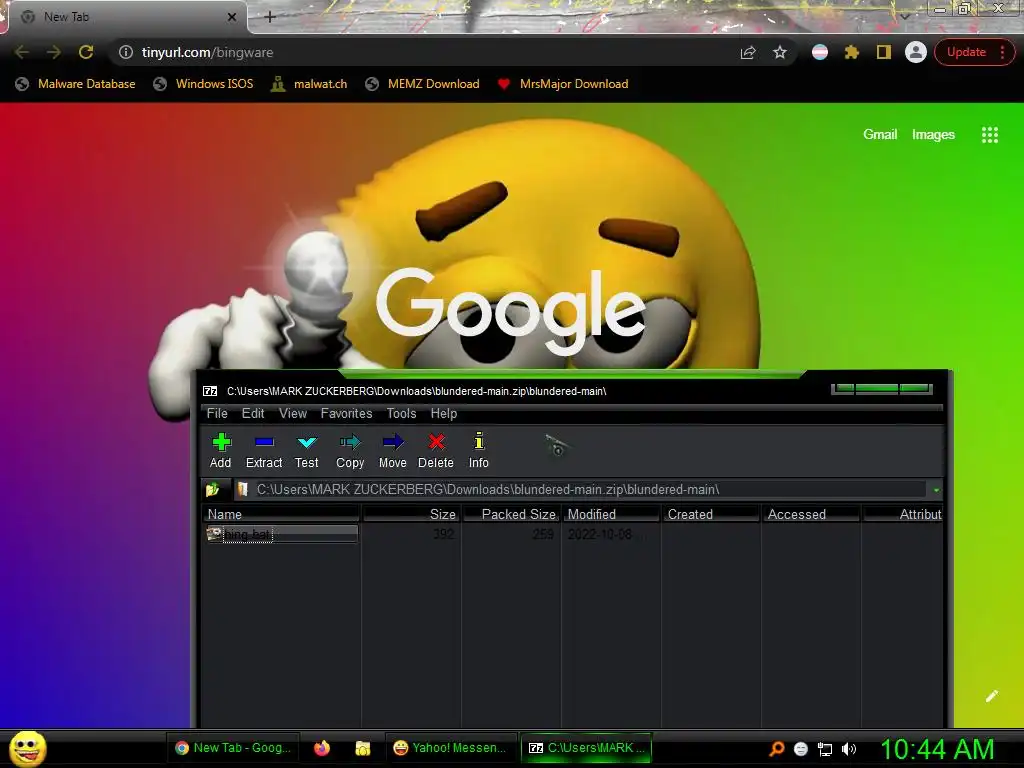Select the bing.bat file row
The width and height of the screenshot is (1024, 768).
282,534
